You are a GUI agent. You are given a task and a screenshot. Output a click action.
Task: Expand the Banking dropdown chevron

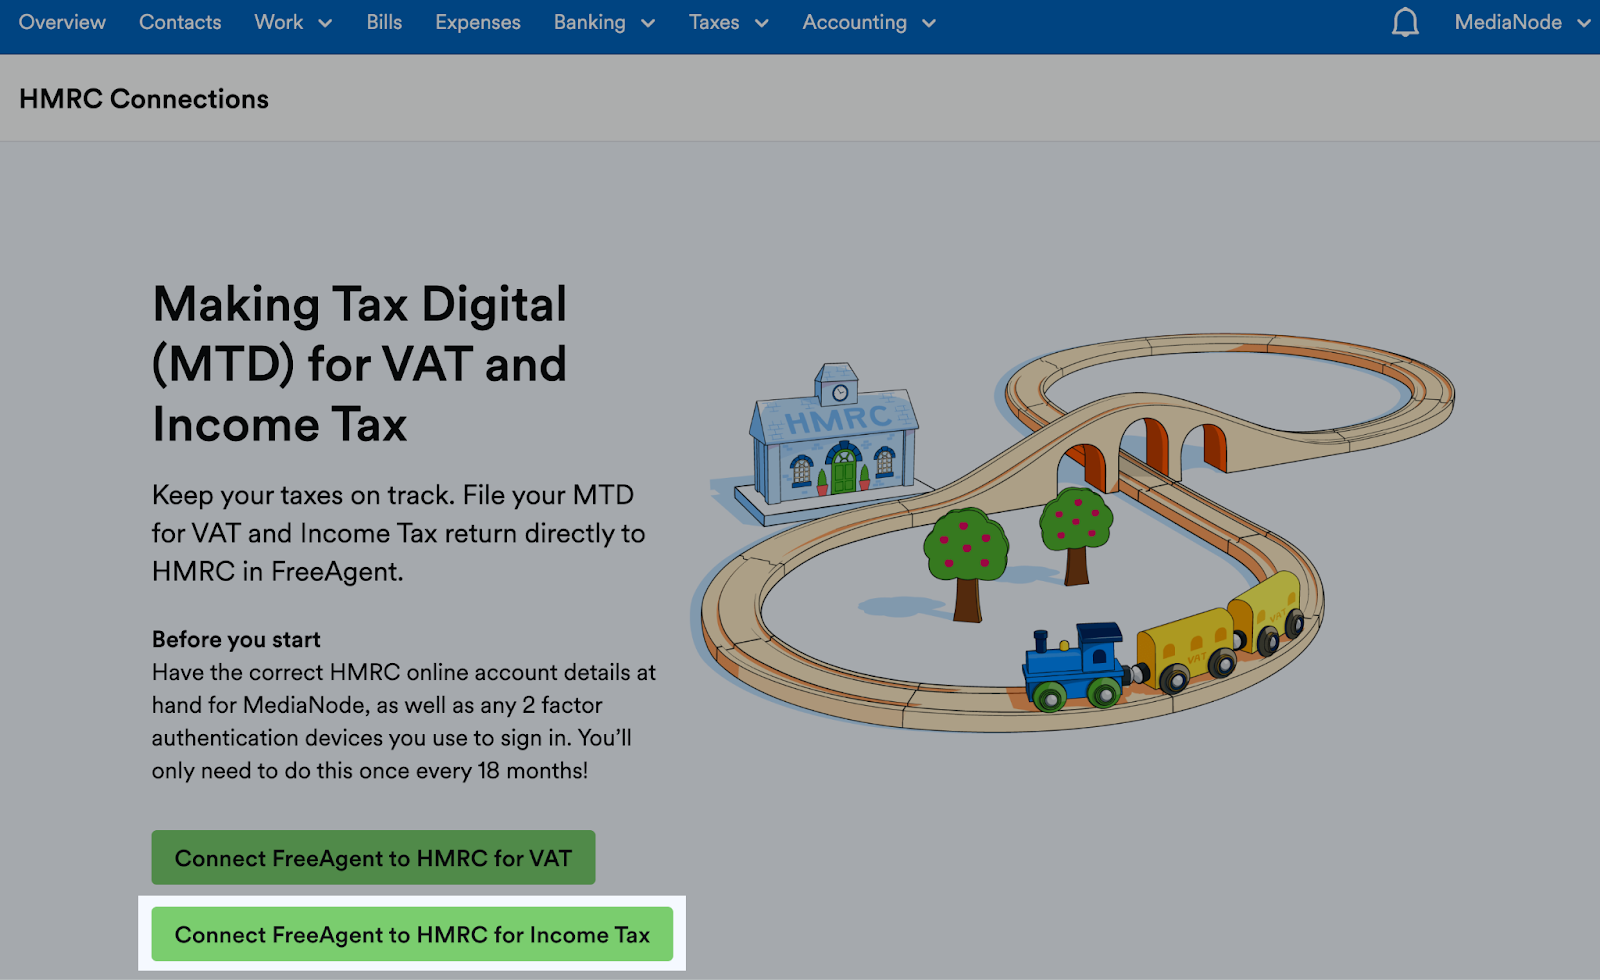click(648, 23)
